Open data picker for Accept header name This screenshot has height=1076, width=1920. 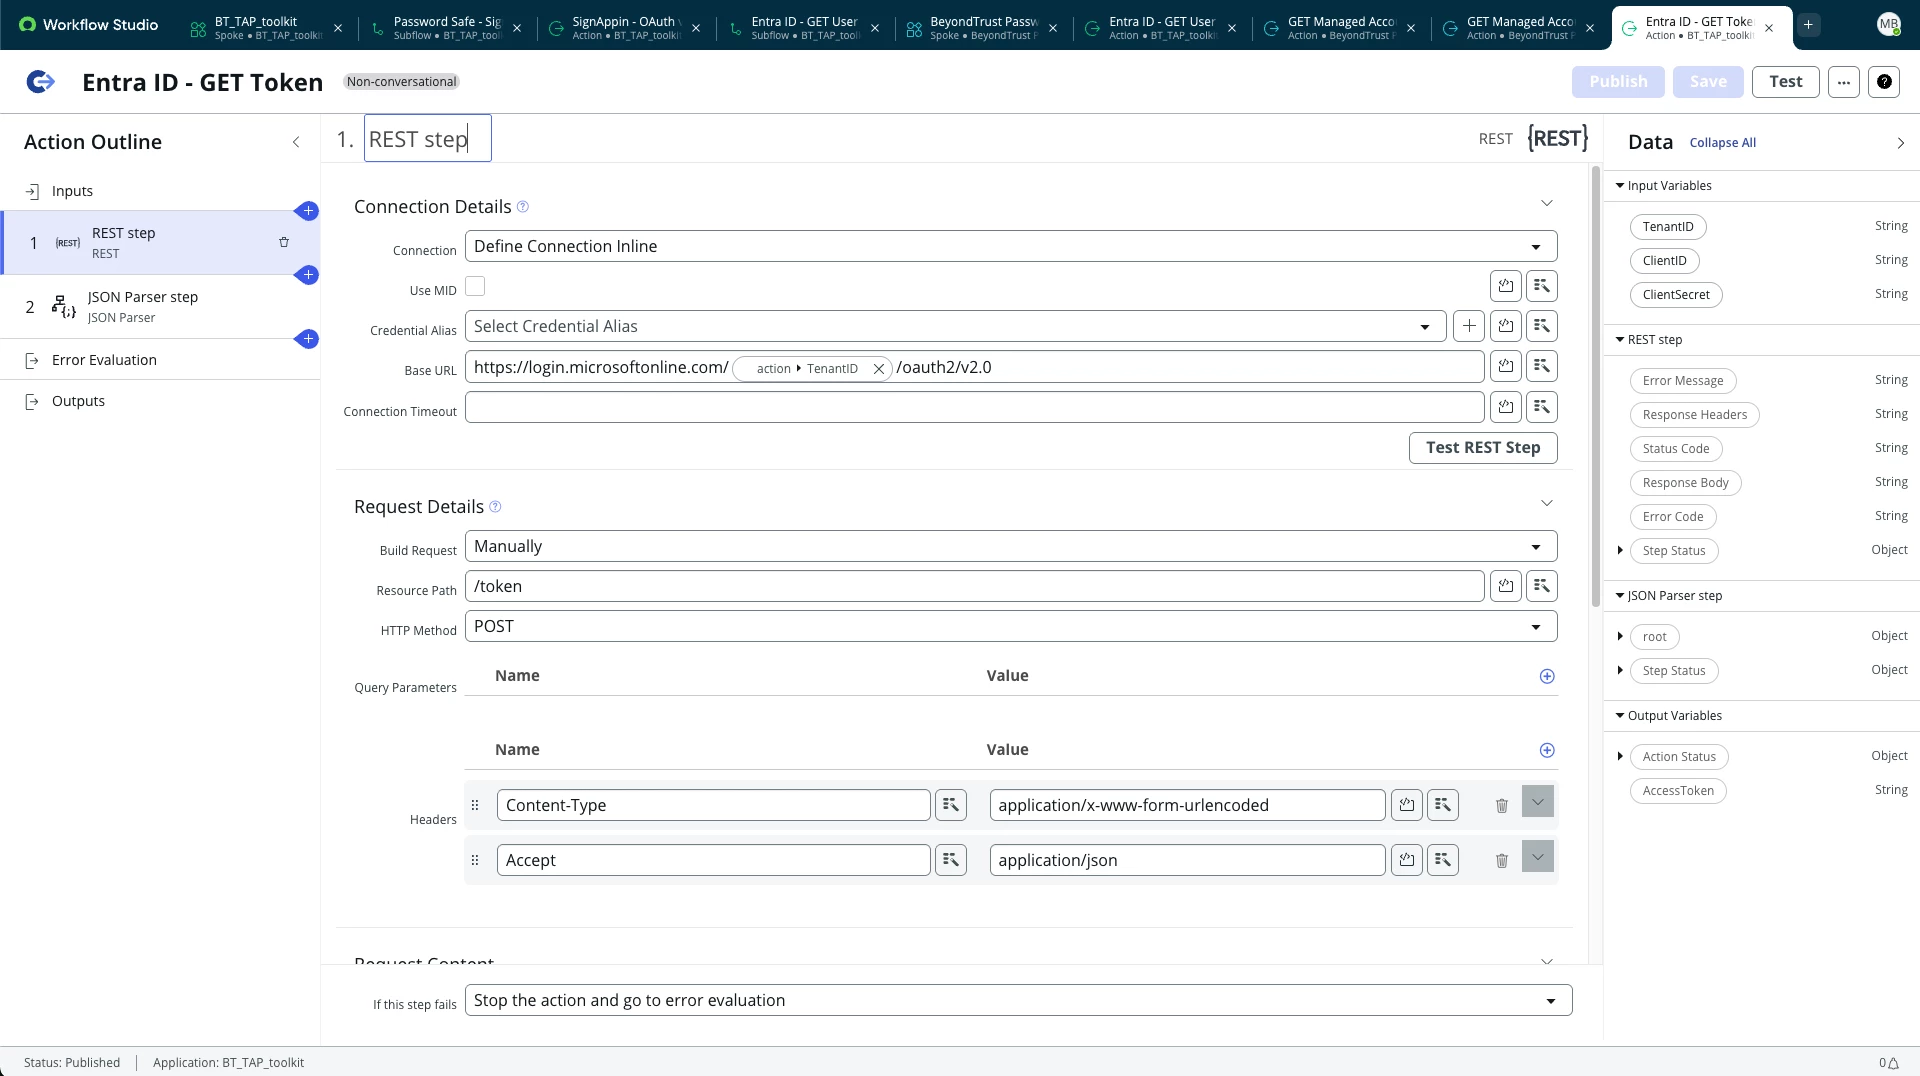tap(951, 860)
